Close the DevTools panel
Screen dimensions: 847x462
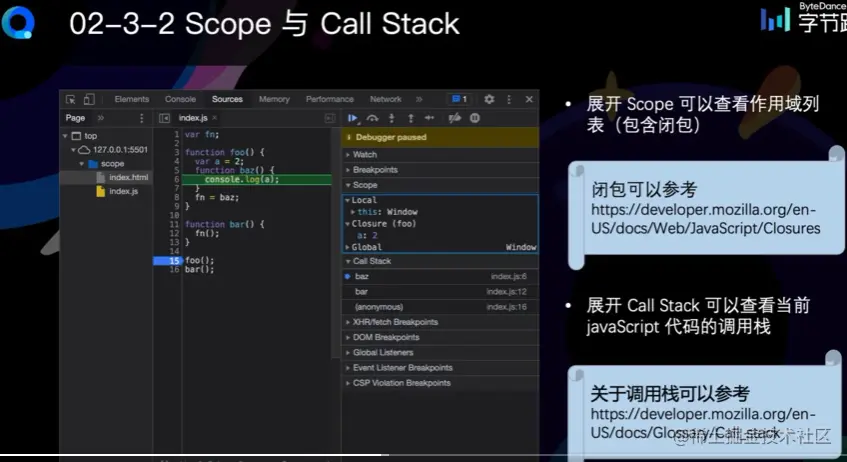[529, 99]
